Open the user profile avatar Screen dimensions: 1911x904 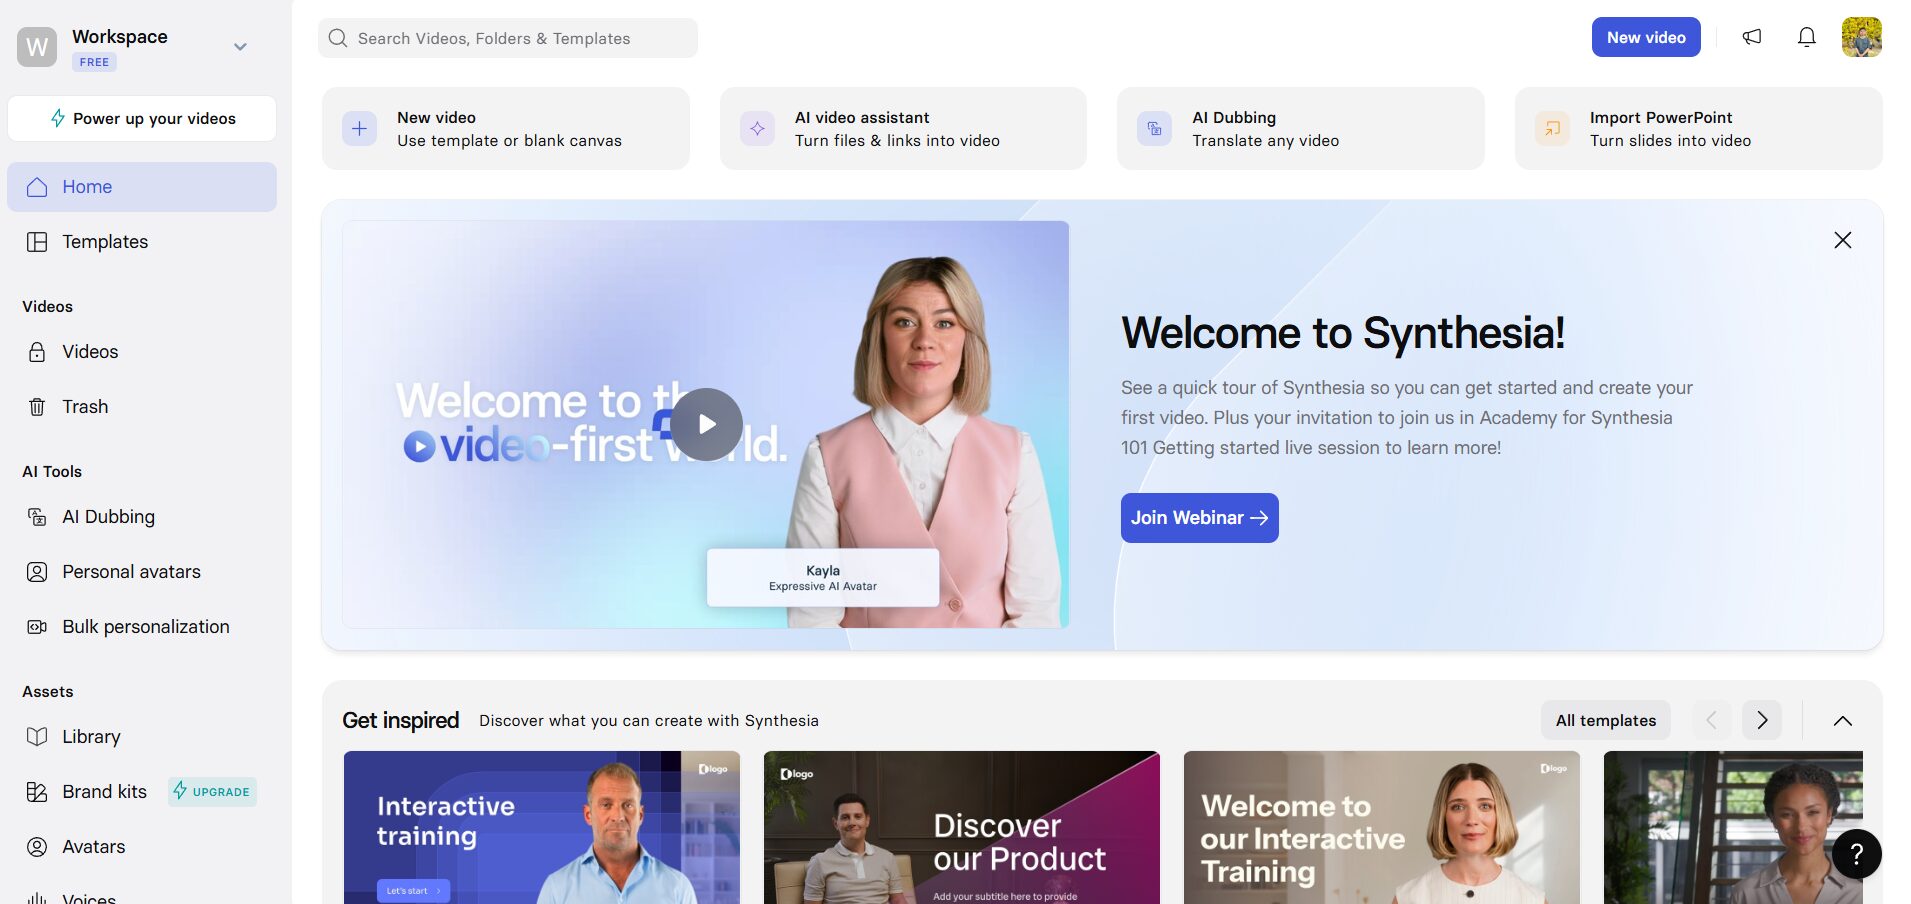[1862, 37]
